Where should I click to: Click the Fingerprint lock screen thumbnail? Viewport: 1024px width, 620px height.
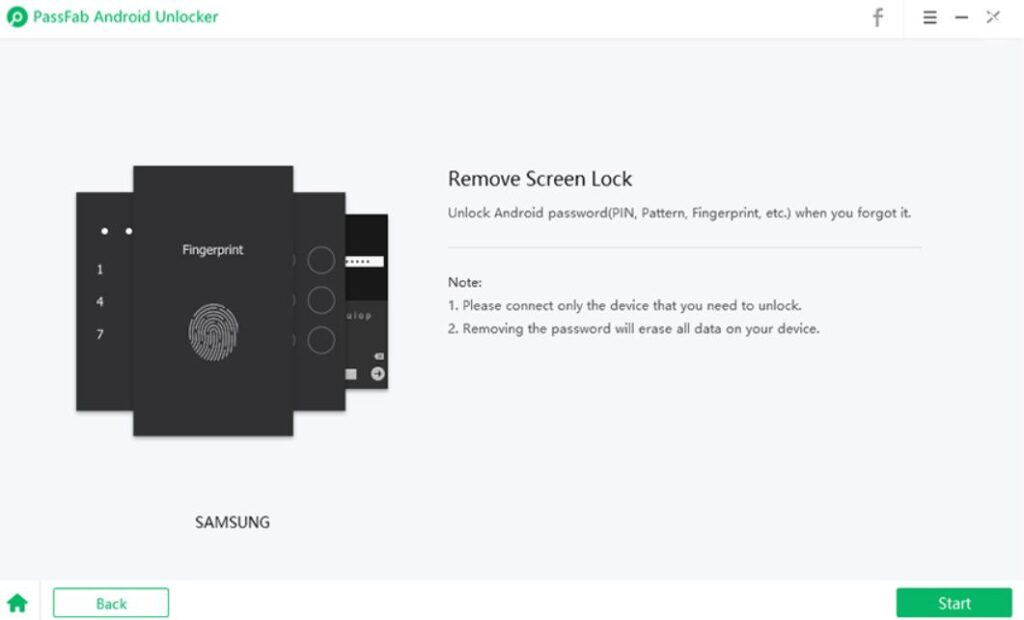[213, 300]
